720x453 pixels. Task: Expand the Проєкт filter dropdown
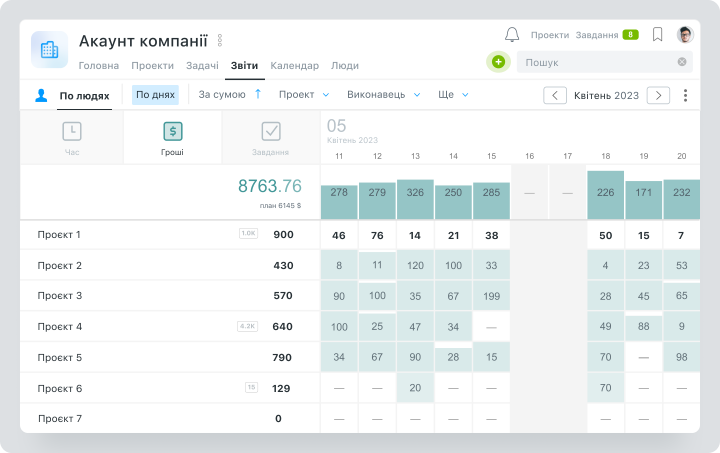pos(304,95)
